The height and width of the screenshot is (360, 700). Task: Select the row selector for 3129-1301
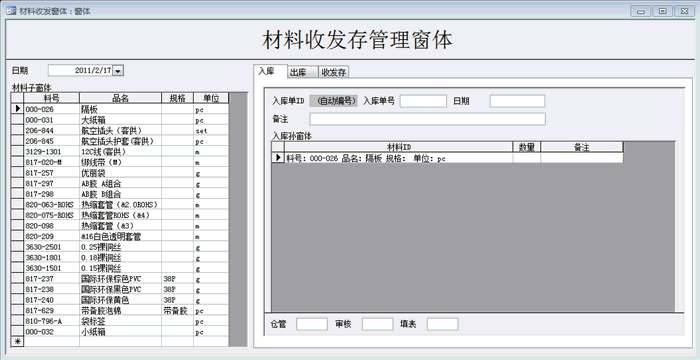point(17,151)
